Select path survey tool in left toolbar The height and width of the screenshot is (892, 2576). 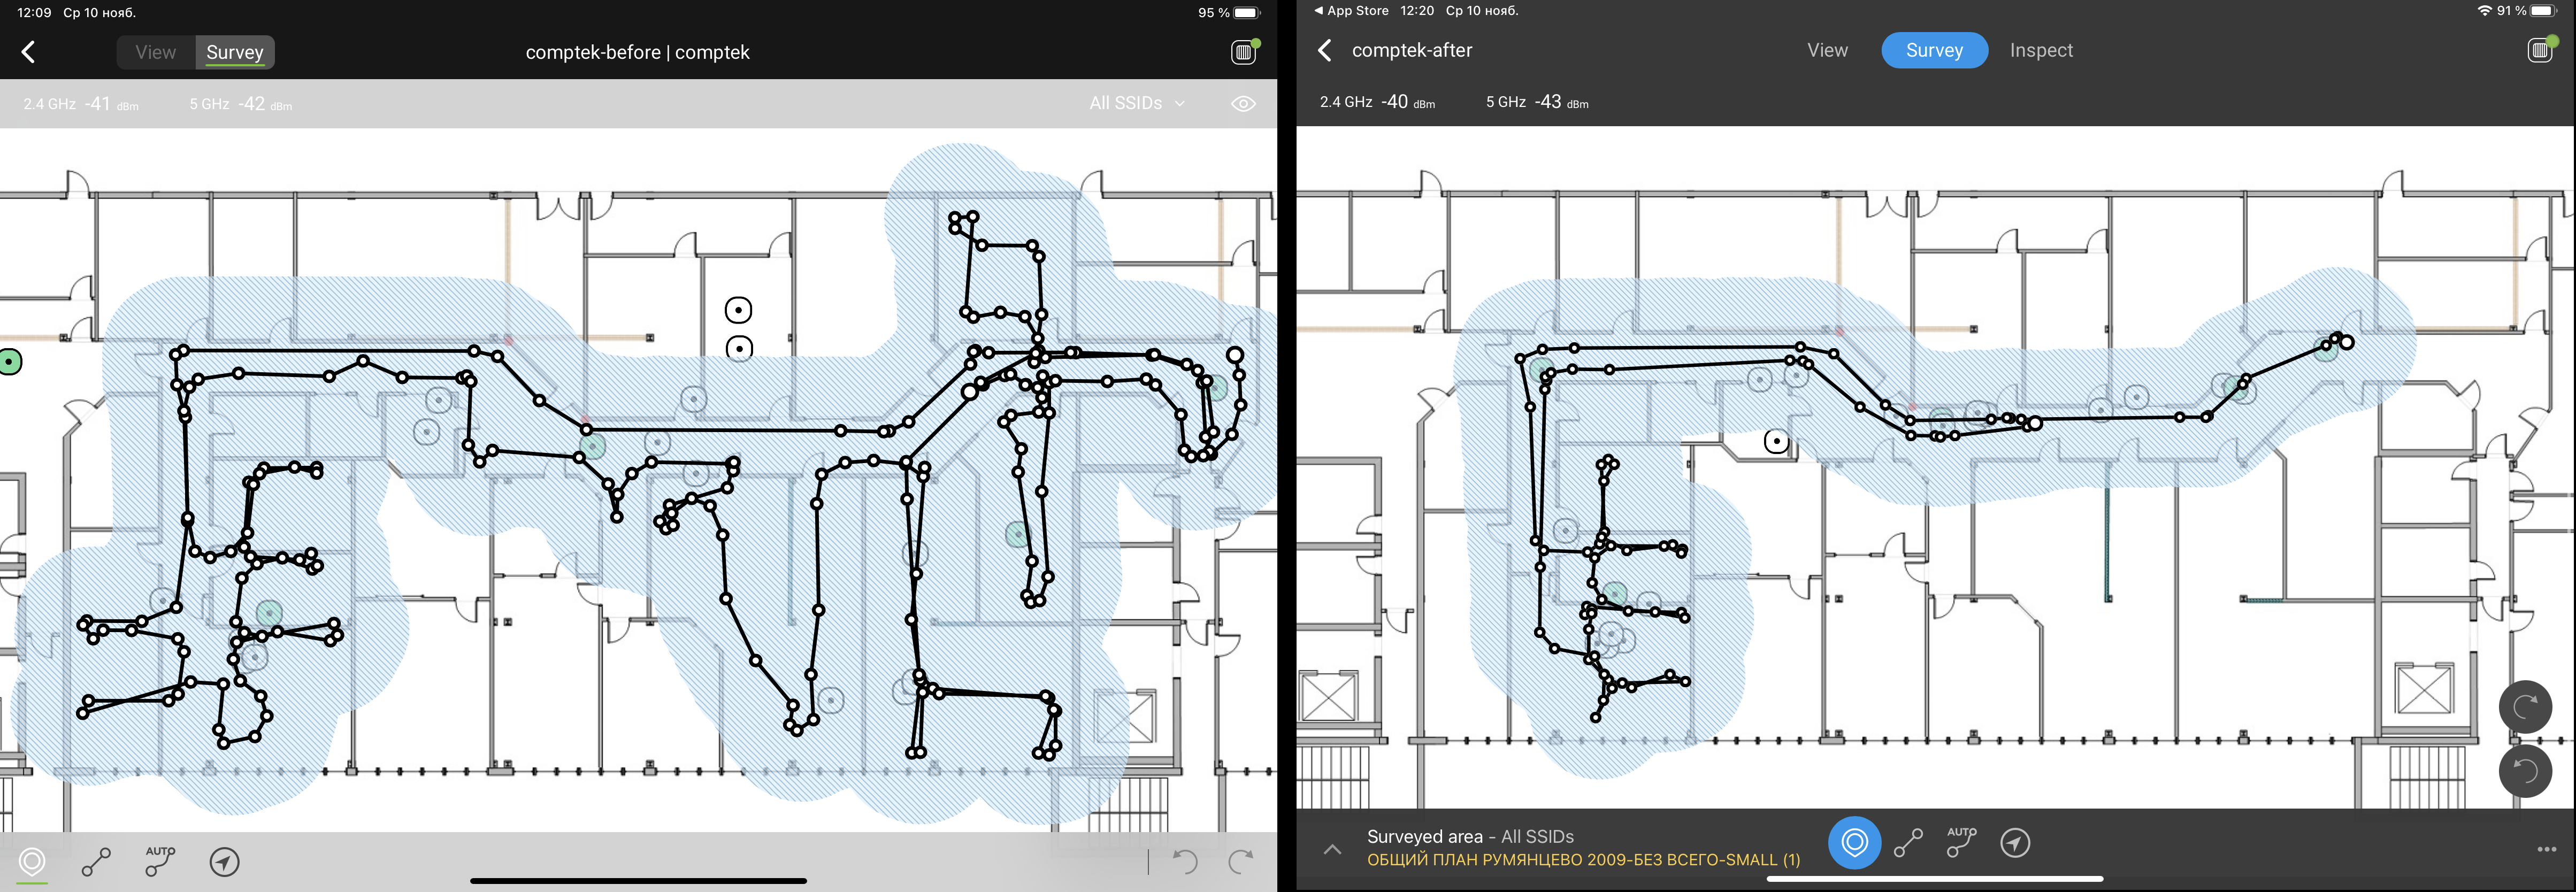tap(96, 861)
